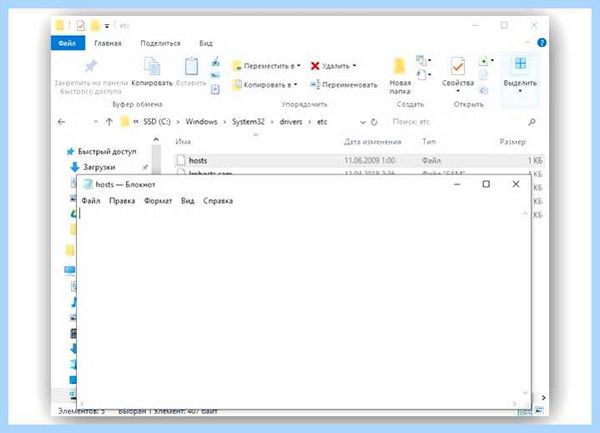This screenshot has height=433, width=600.
Task: Open the Файл menu in Notepad
Action: (x=91, y=201)
